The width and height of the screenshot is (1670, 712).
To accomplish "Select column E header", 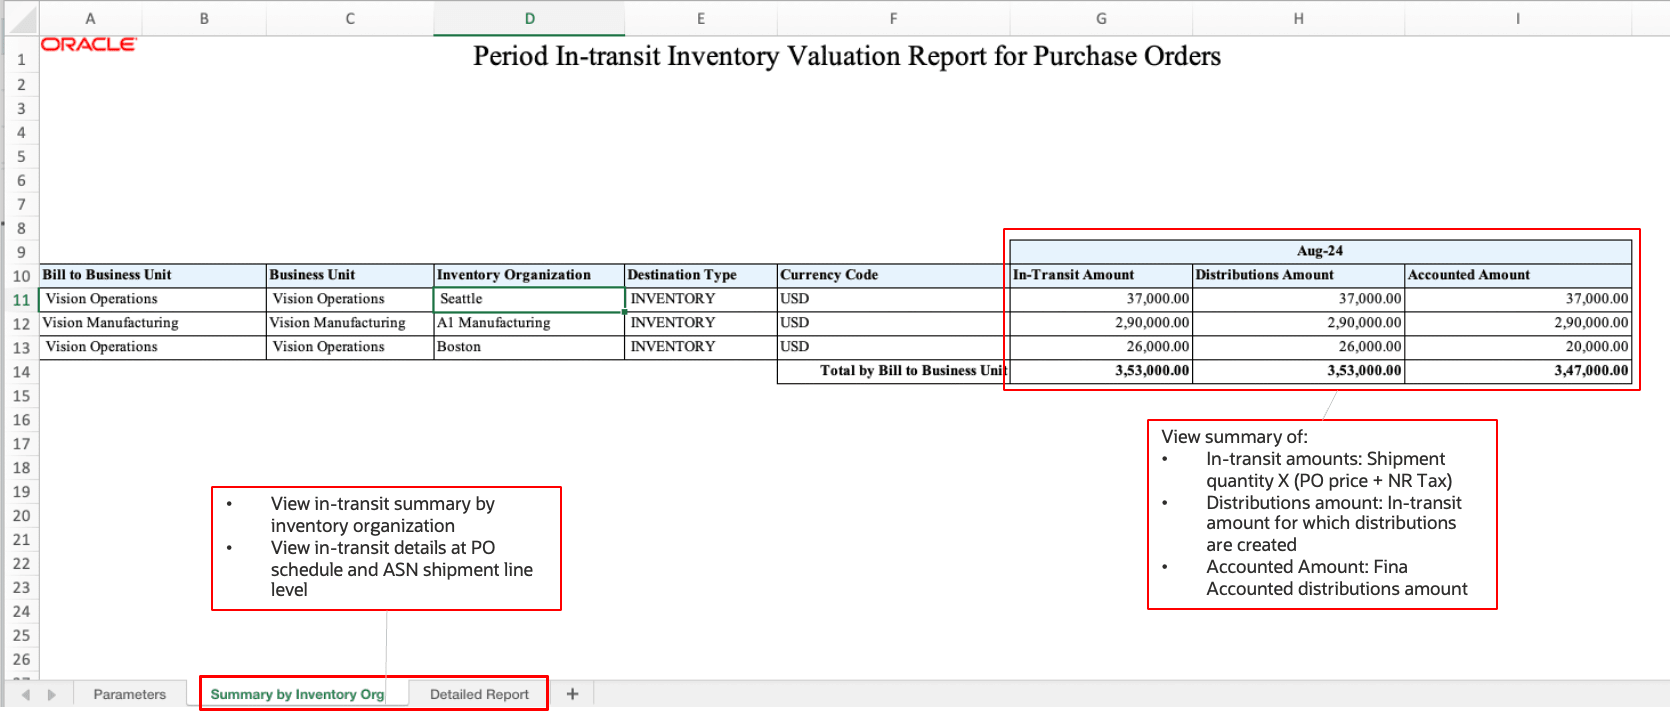I will point(701,18).
